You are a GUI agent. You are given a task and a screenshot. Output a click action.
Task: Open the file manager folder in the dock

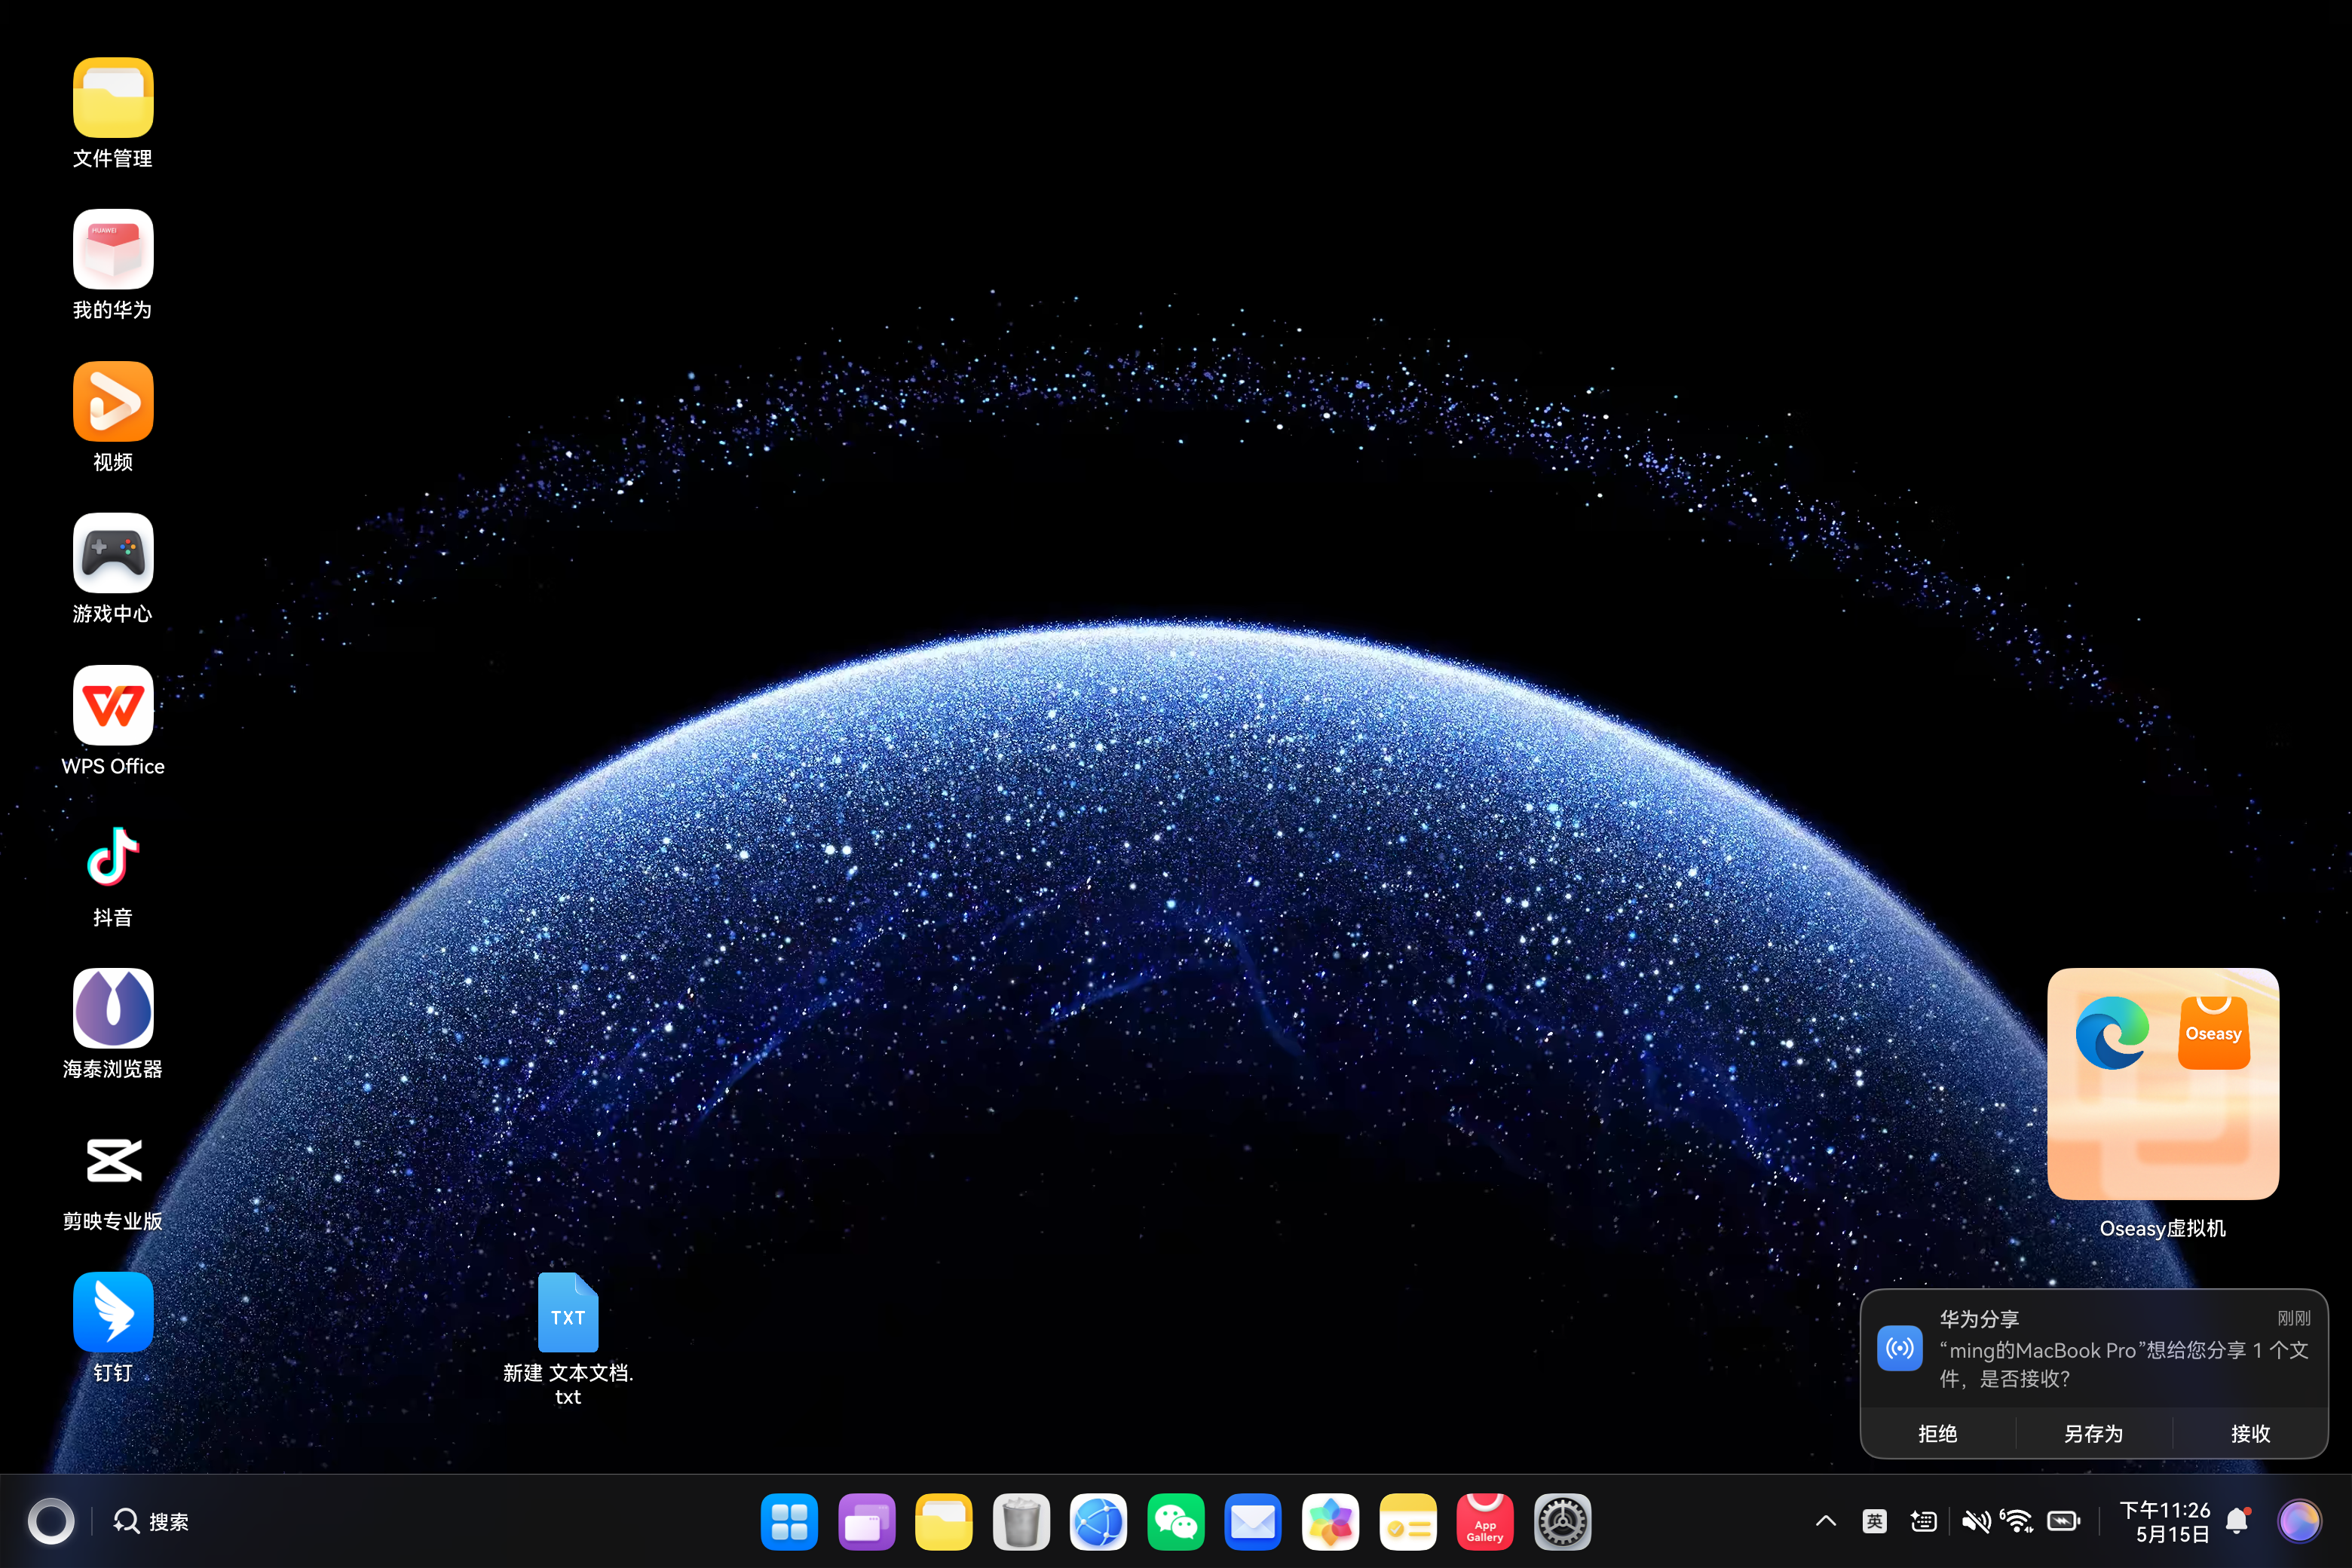(x=944, y=1522)
